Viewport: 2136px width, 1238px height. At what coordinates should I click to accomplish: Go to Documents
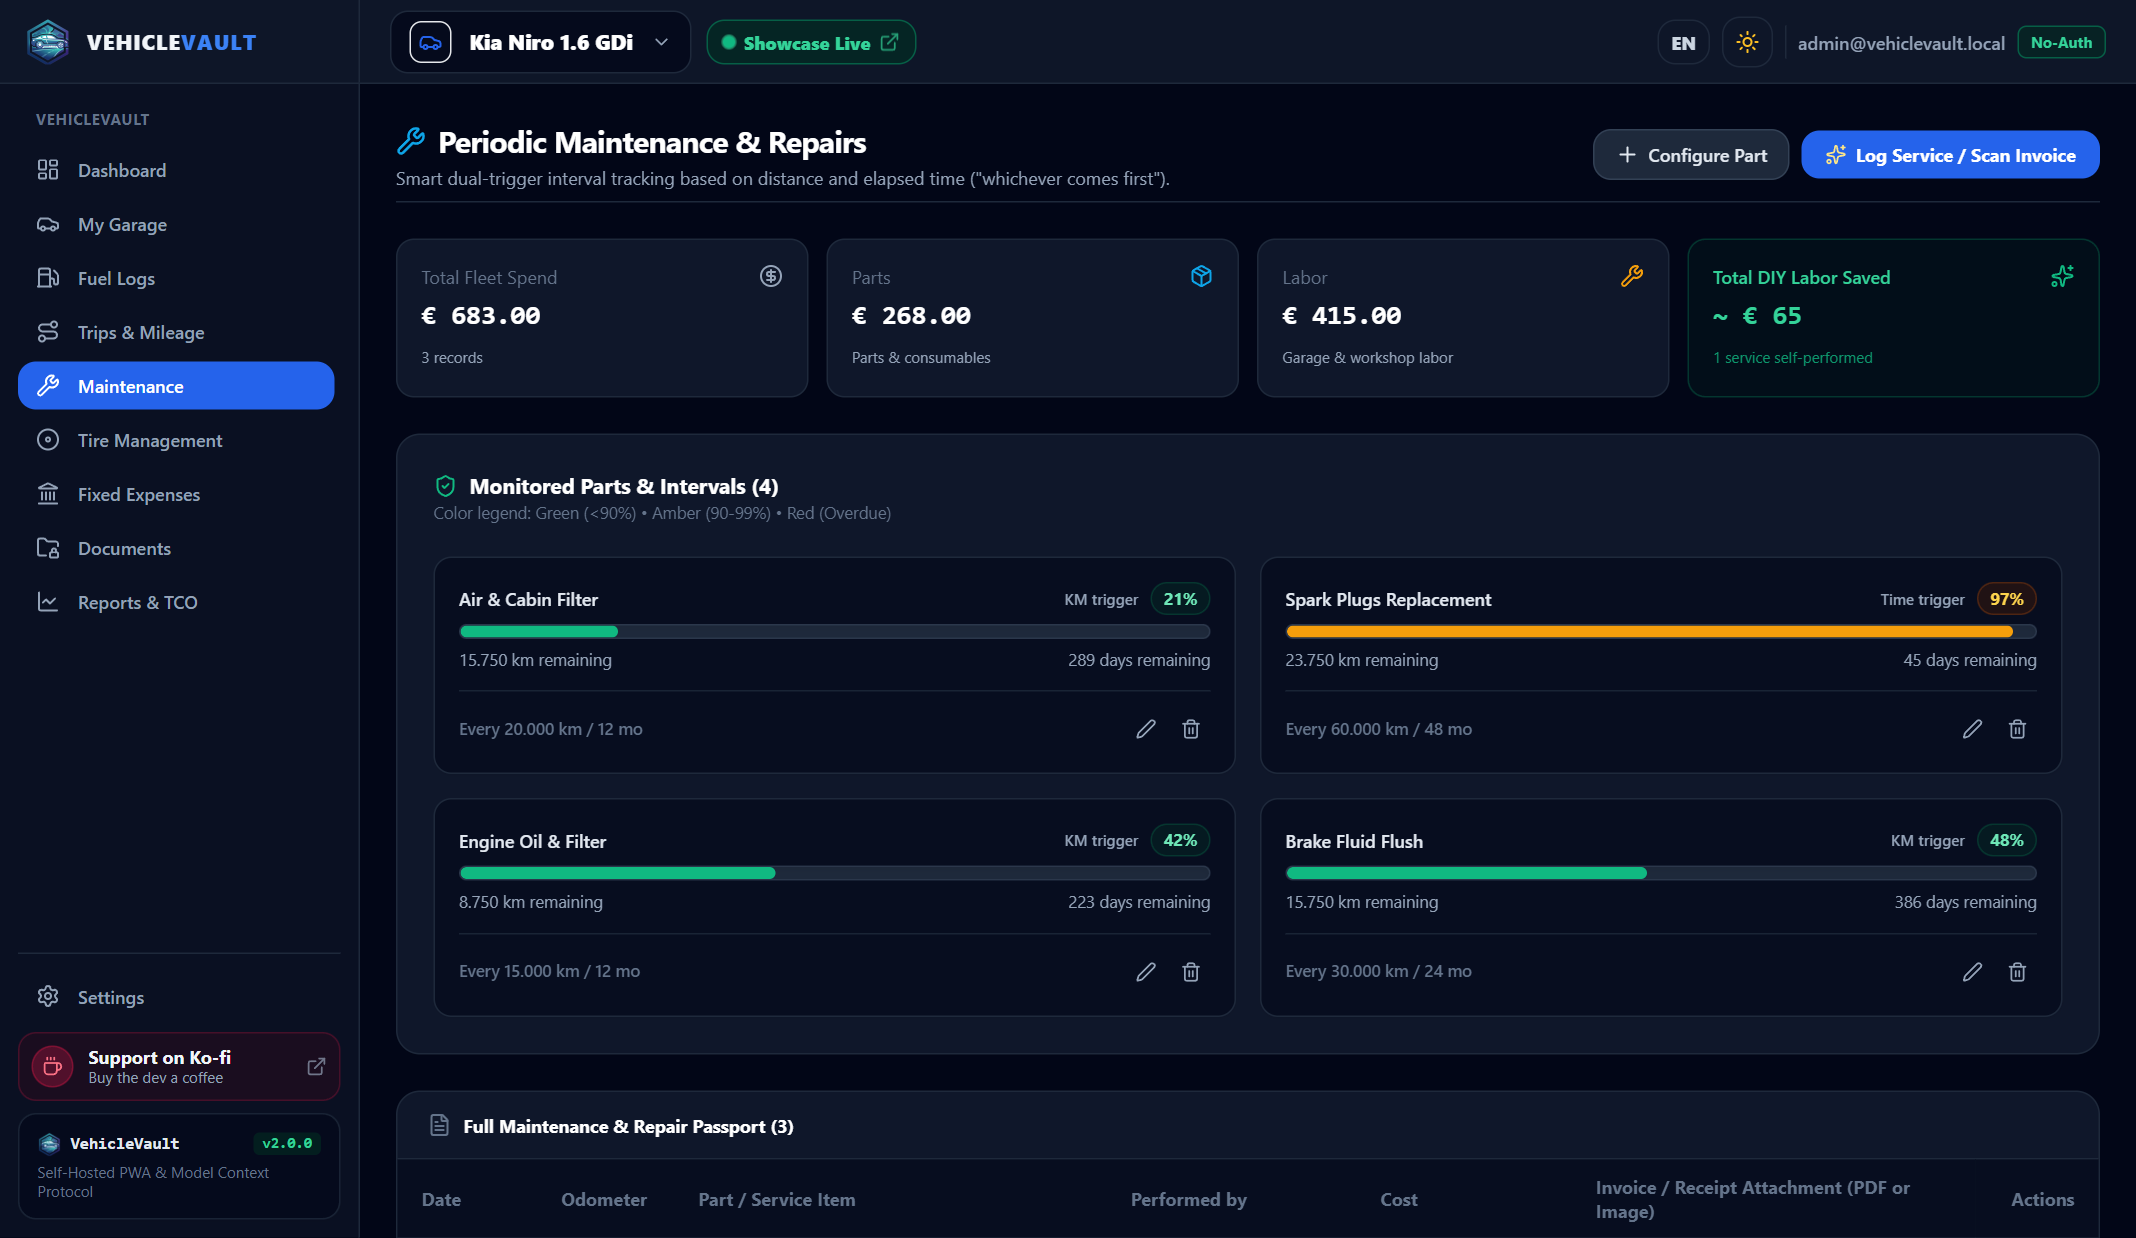click(176, 548)
